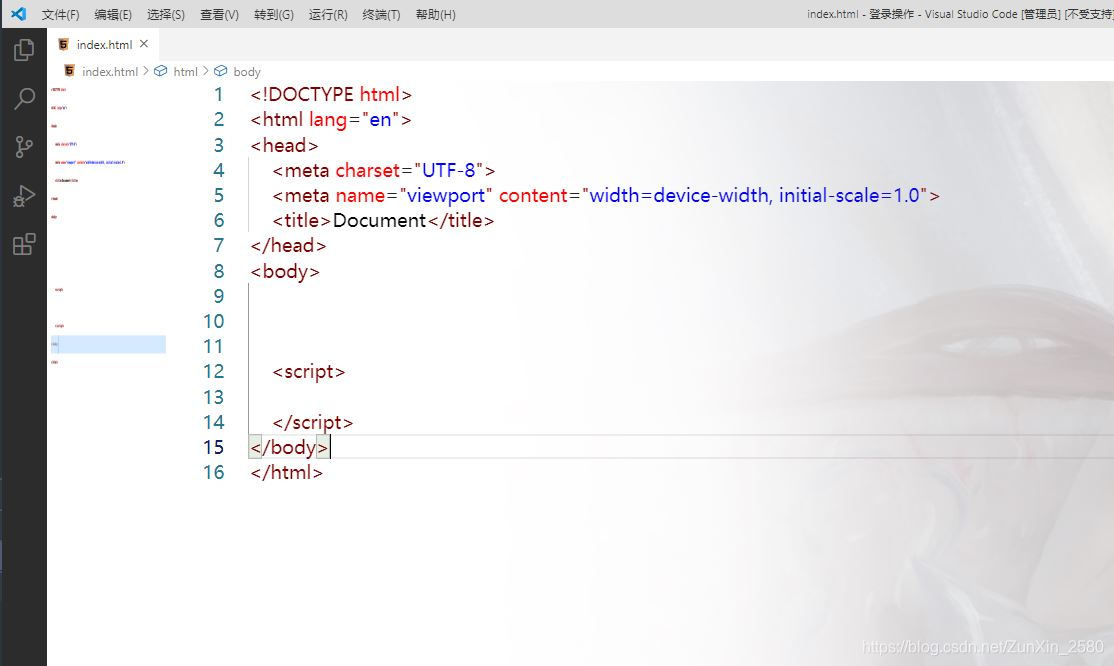This screenshot has height=666, width=1114.
Task: Click the <head> opening tag
Action: pos(284,145)
